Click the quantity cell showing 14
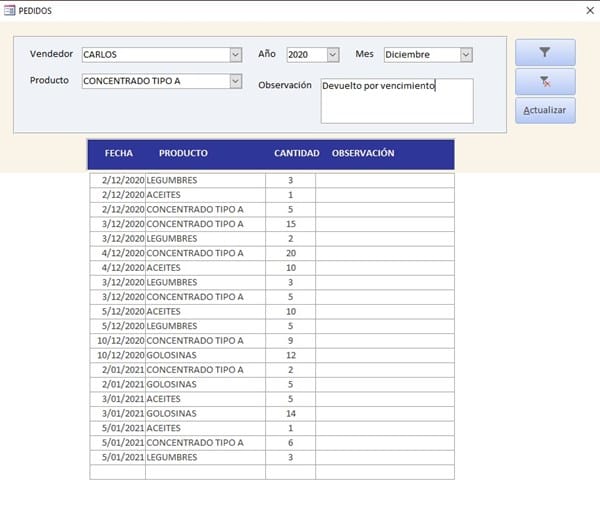600x511 pixels. [x=290, y=413]
